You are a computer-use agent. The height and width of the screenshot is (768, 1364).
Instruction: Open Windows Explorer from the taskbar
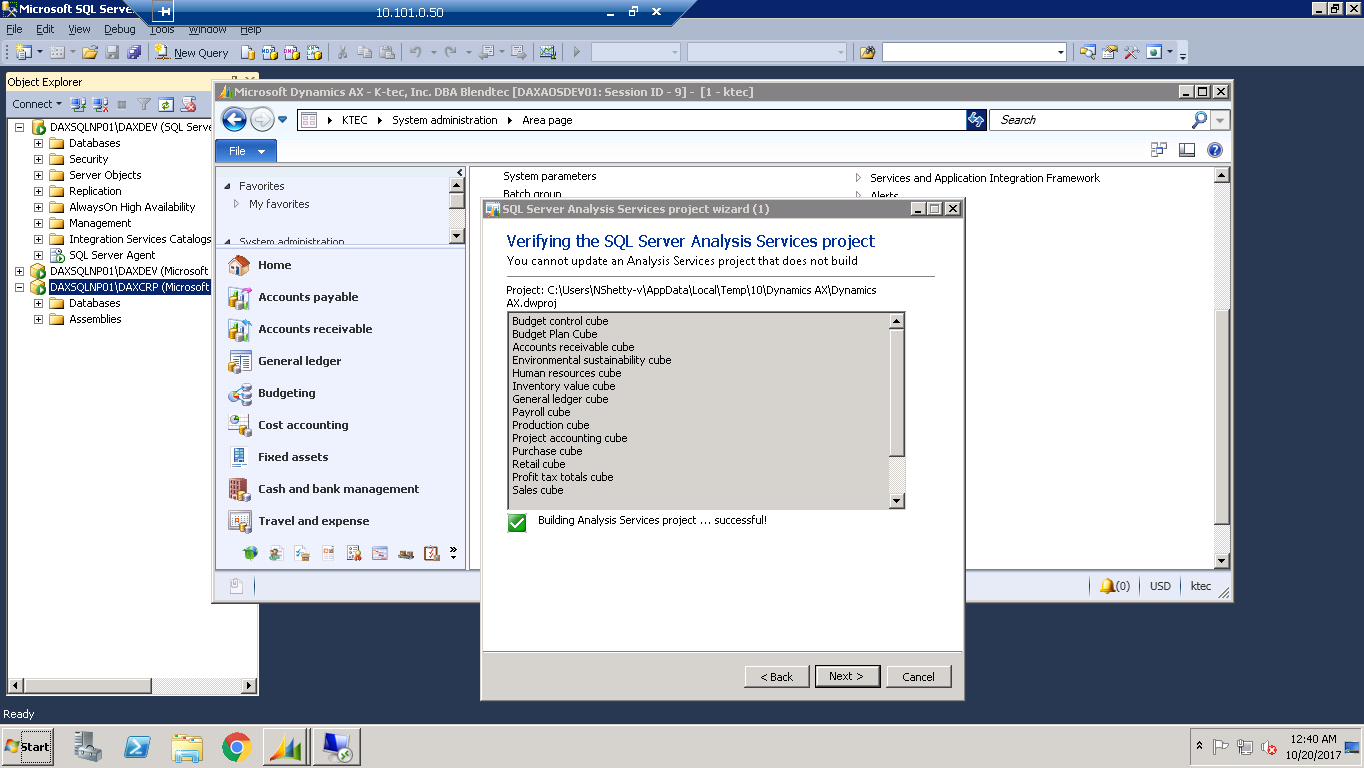point(187,747)
